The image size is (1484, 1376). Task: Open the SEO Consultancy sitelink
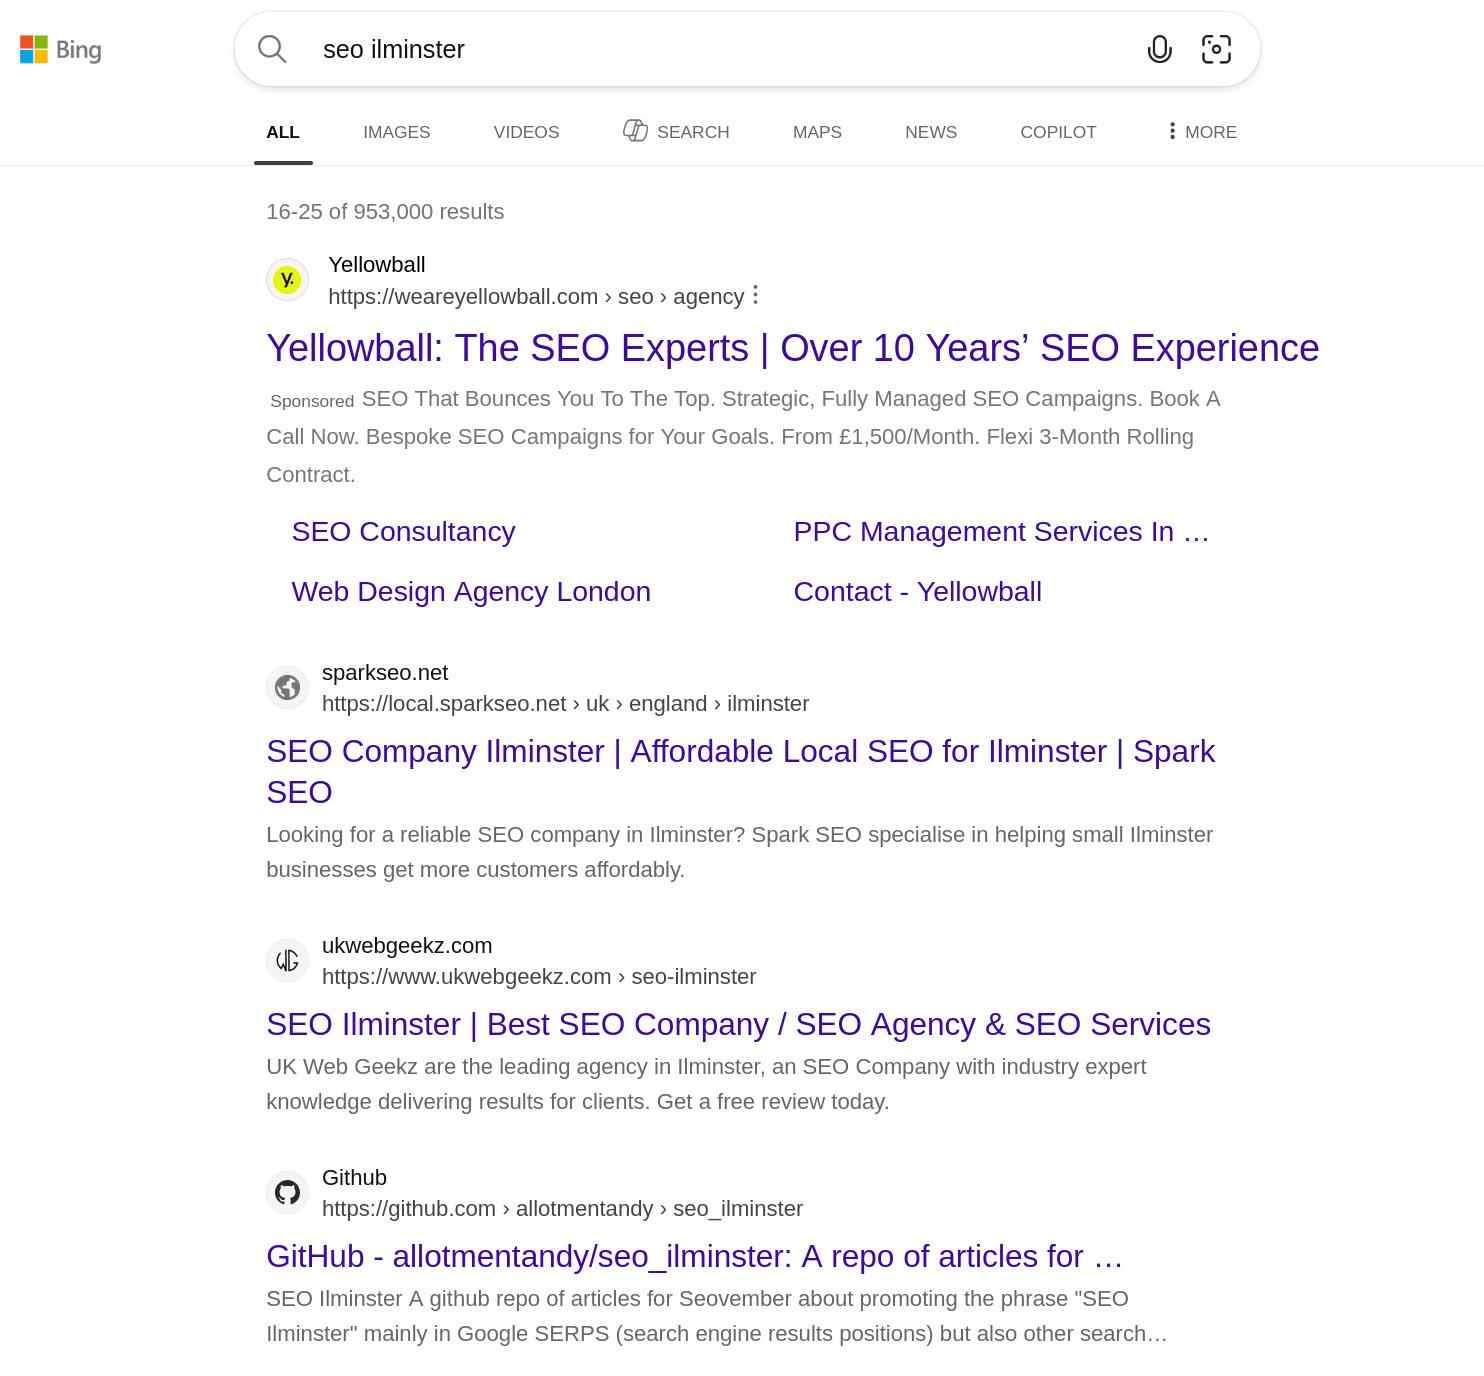coord(403,531)
